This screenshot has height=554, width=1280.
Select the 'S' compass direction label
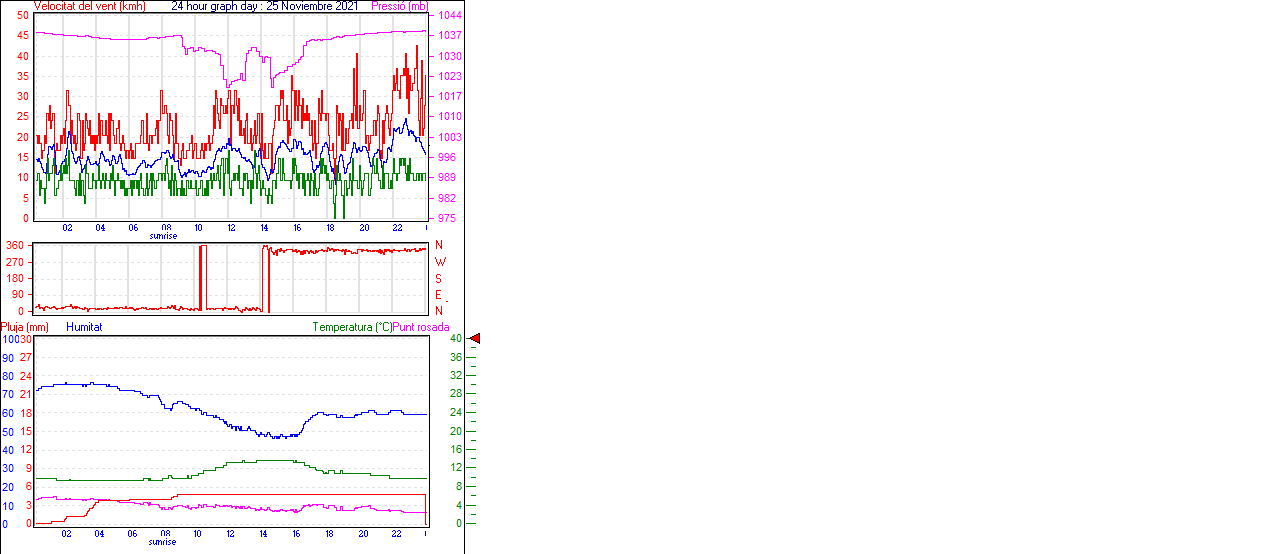438,278
